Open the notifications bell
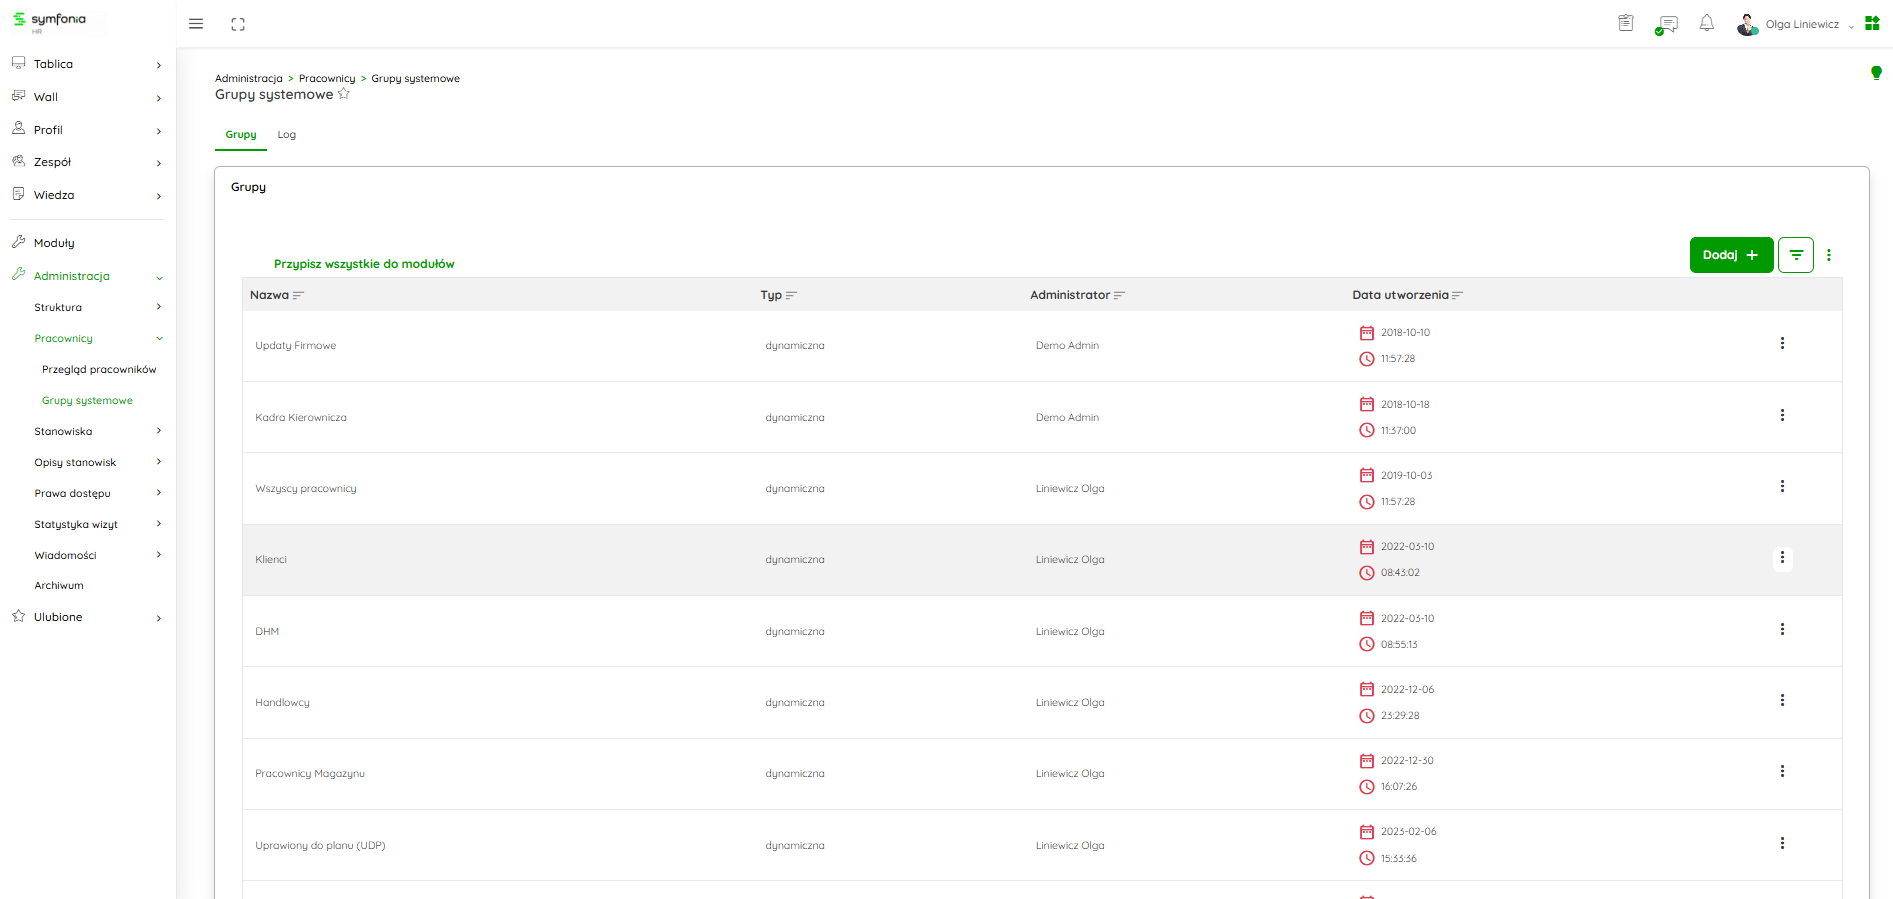This screenshot has height=899, width=1893. pos(1707,23)
